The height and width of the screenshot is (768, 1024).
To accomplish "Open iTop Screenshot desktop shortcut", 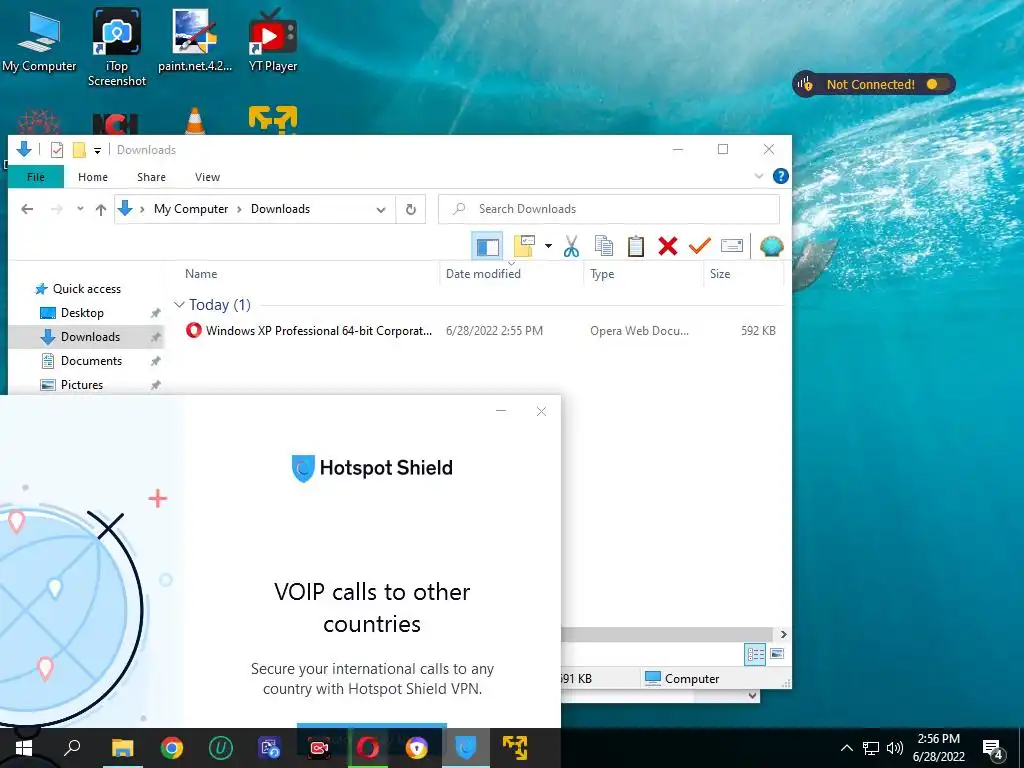I will tap(116, 47).
